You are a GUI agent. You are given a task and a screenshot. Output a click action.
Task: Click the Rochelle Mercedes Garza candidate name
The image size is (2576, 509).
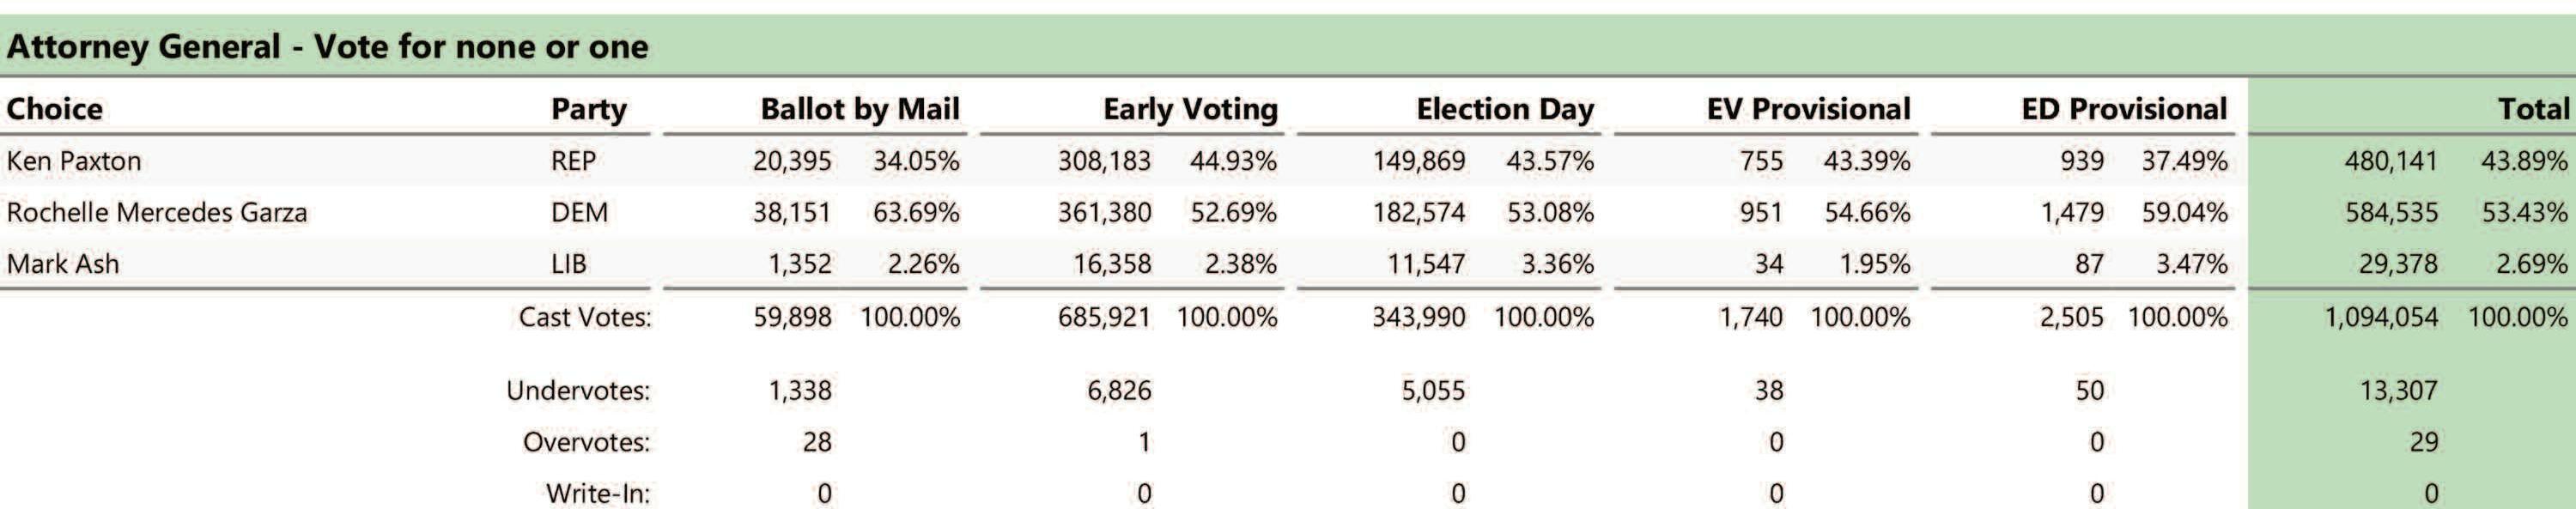click(157, 213)
